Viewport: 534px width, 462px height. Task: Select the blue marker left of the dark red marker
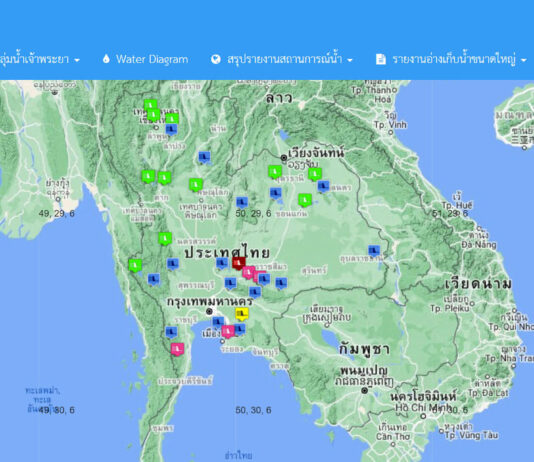pos(222,263)
